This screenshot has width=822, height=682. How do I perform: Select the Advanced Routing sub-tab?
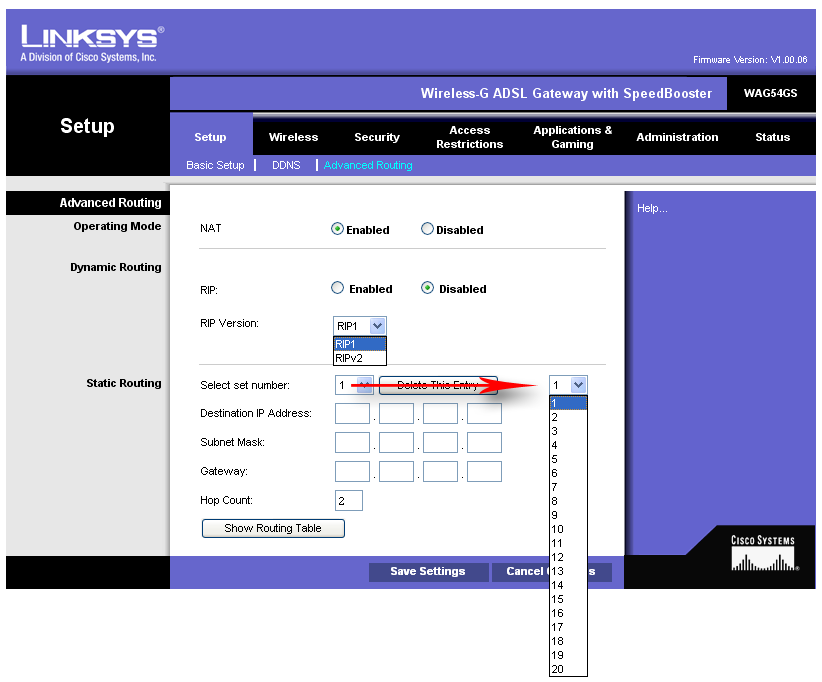[x=368, y=165]
